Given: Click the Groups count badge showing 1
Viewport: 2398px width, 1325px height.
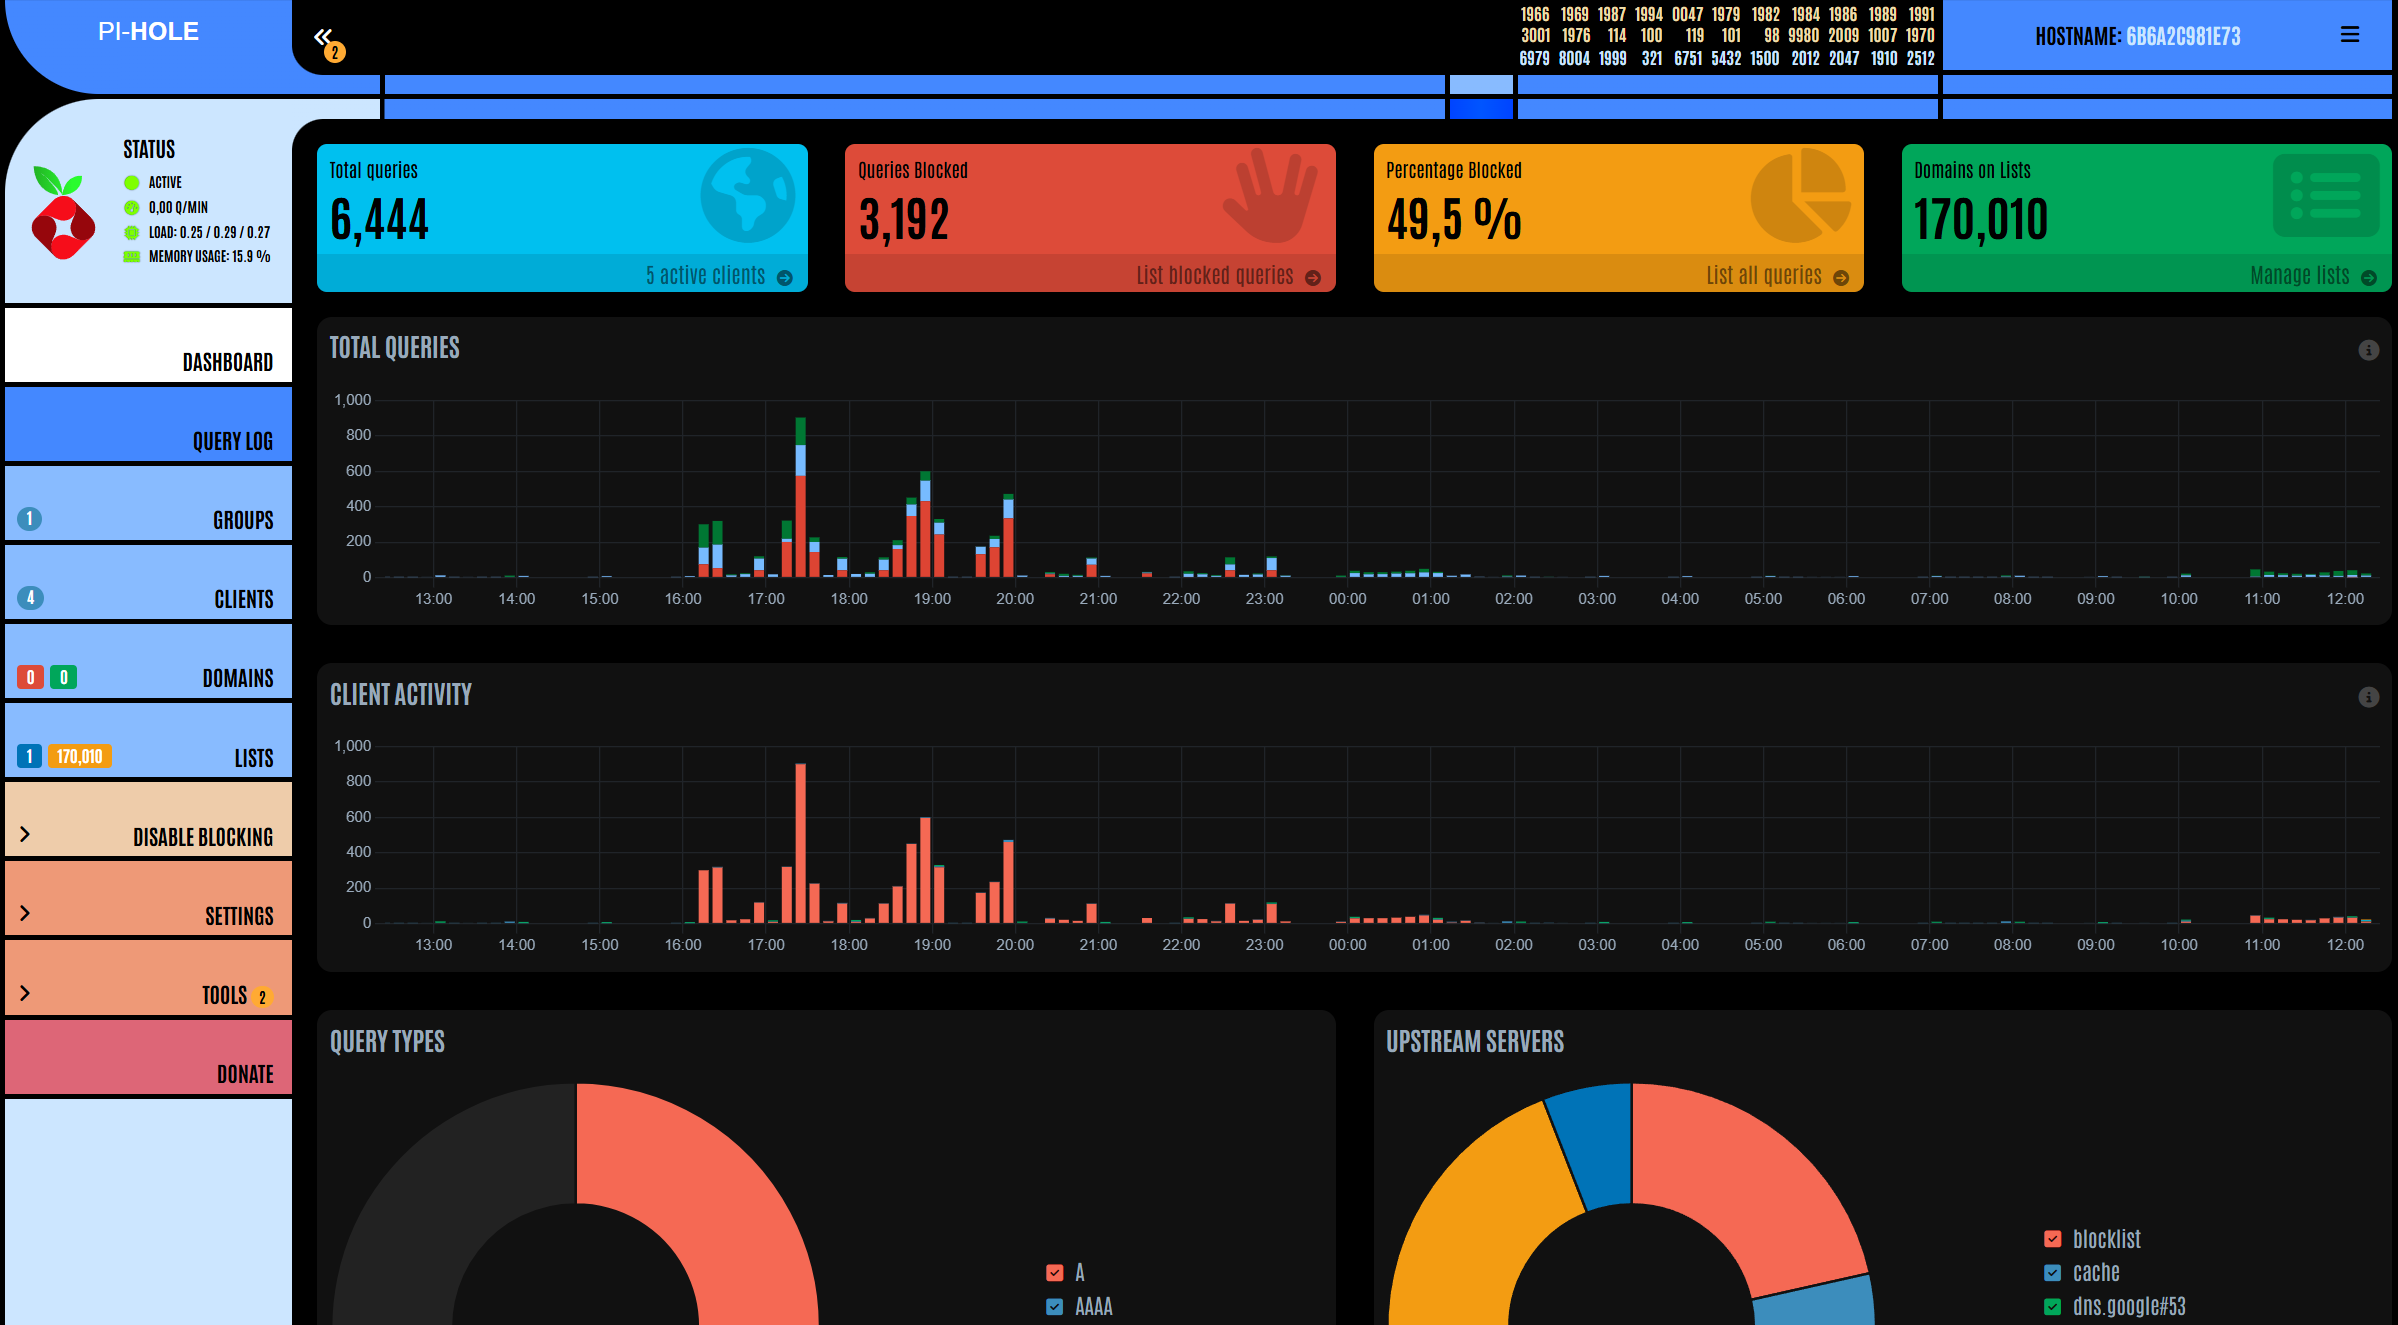Looking at the screenshot, I should 30,519.
